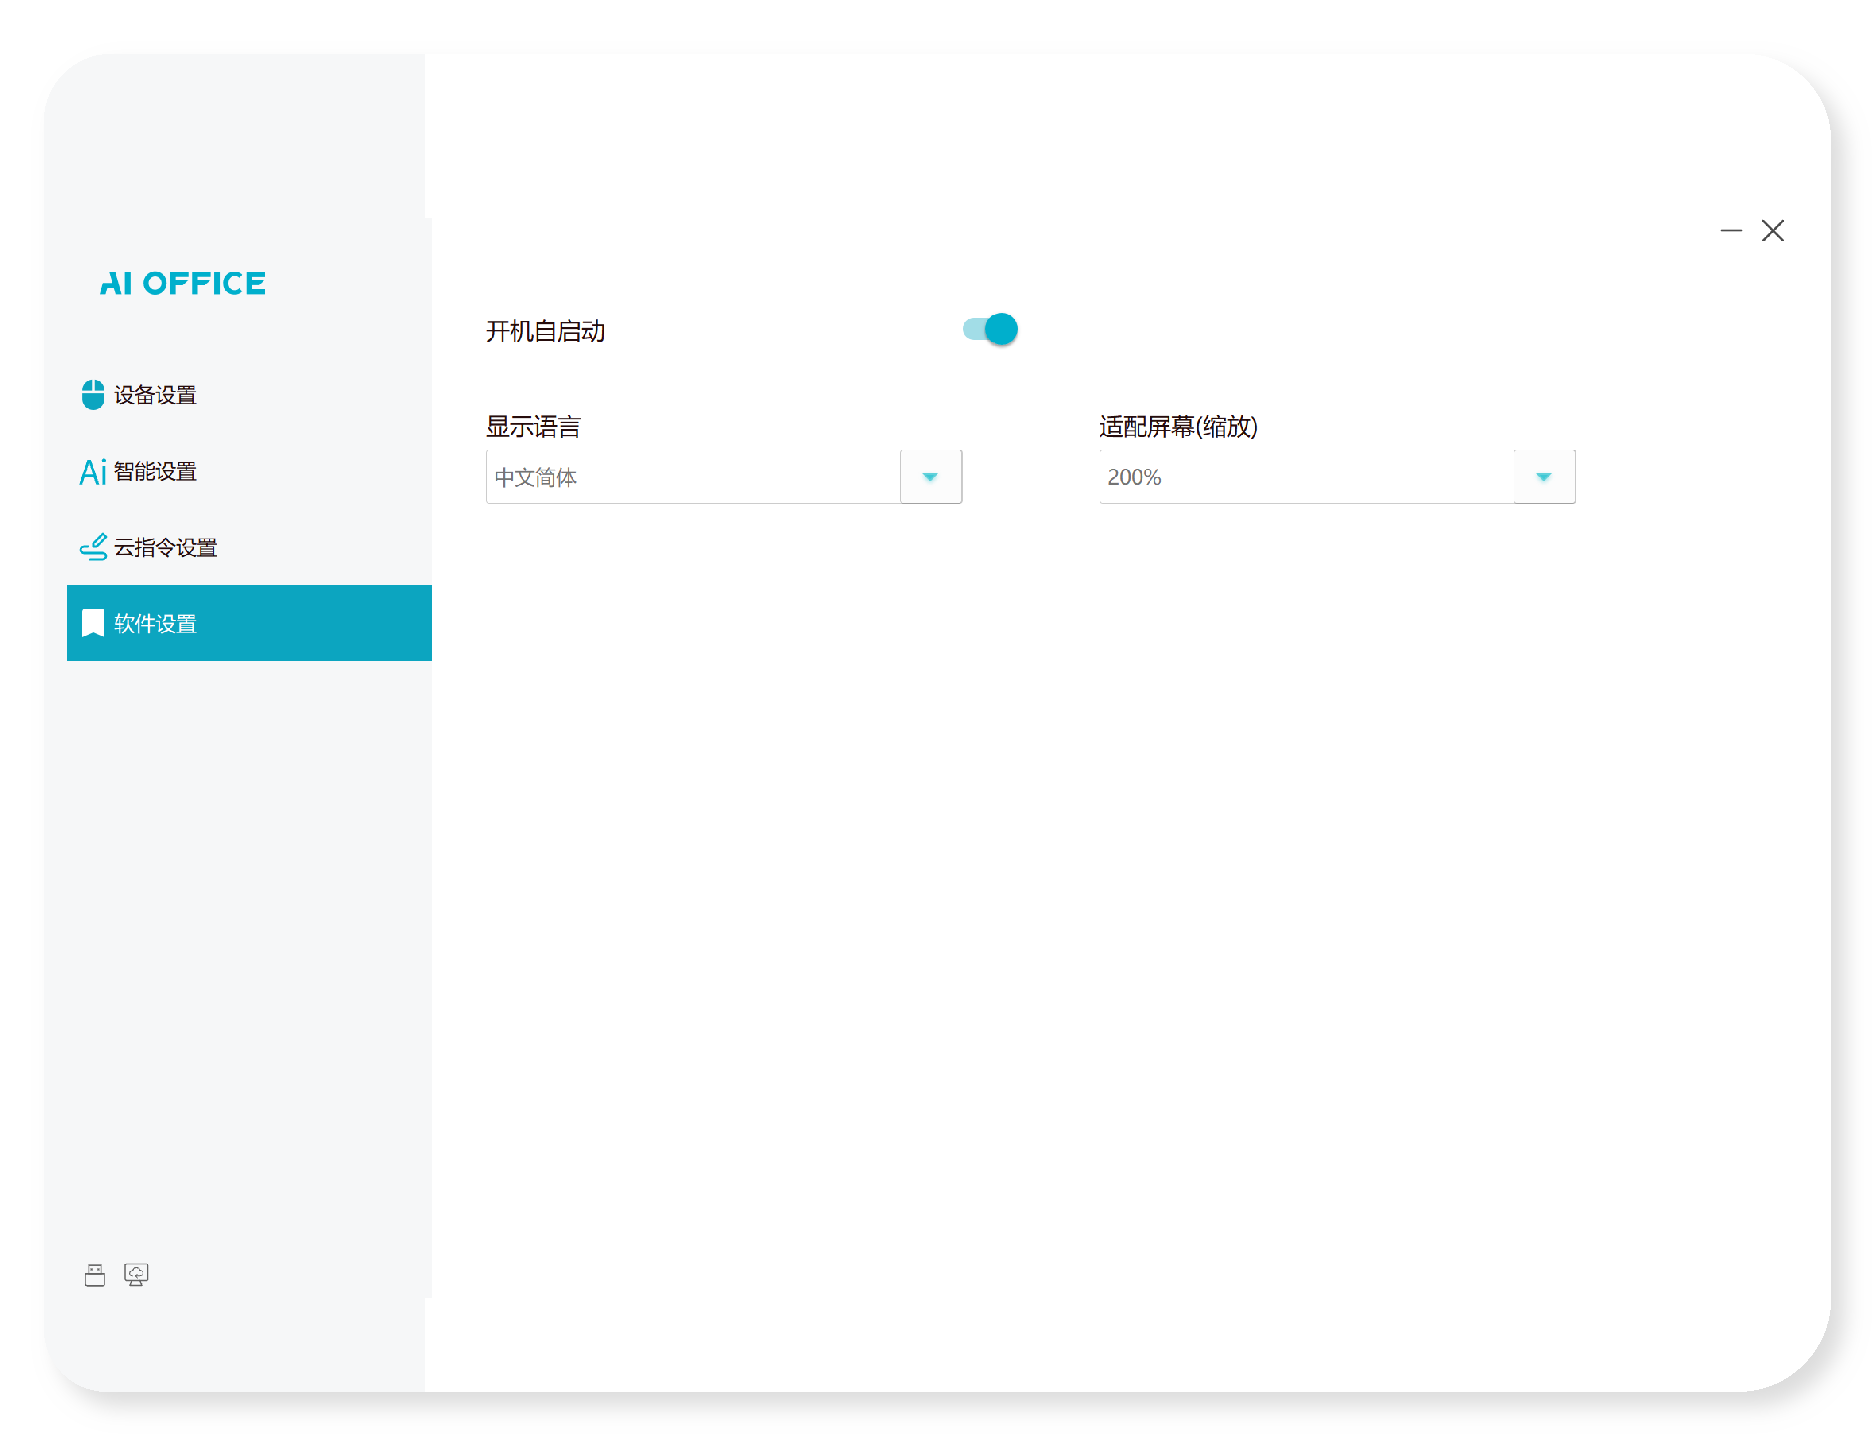
Task: Expand the 显示语言 dropdown arrow
Action: [930, 477]
